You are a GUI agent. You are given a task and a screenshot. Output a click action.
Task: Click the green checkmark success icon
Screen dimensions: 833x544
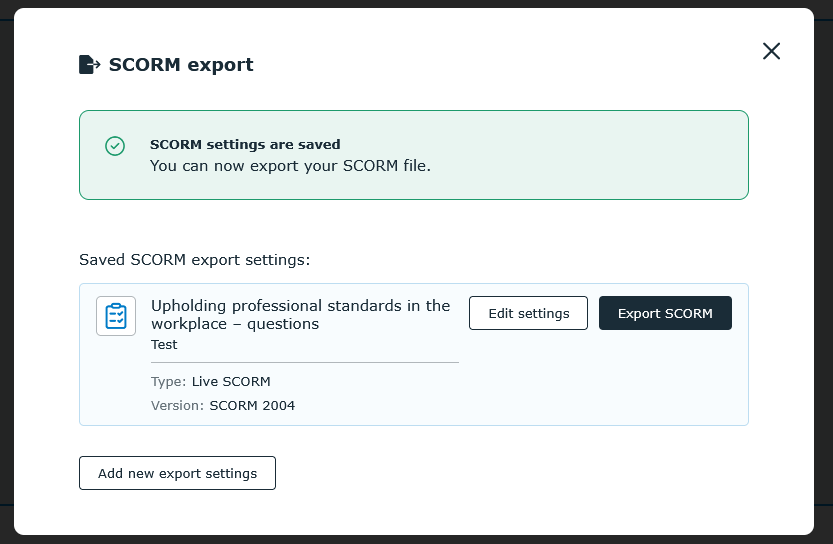pos(115,146)
